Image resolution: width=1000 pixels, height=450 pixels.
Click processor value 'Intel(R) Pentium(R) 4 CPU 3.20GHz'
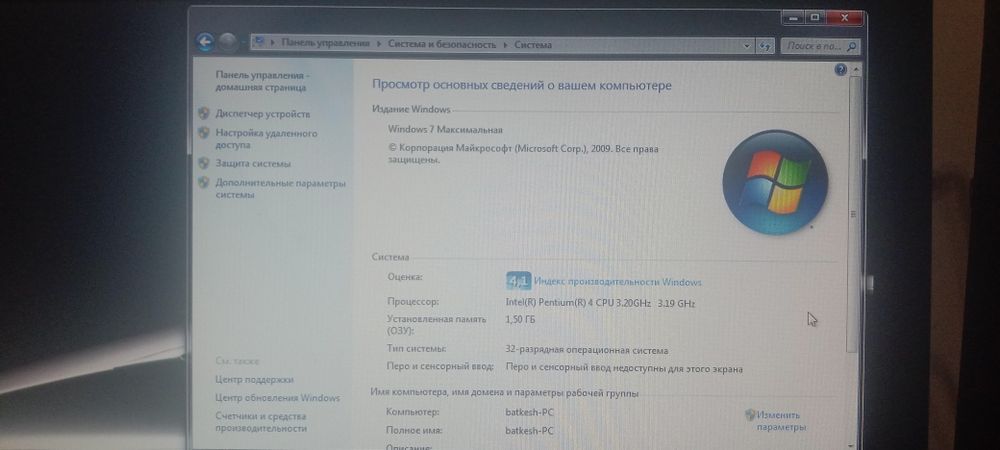(x=578, y=303)
